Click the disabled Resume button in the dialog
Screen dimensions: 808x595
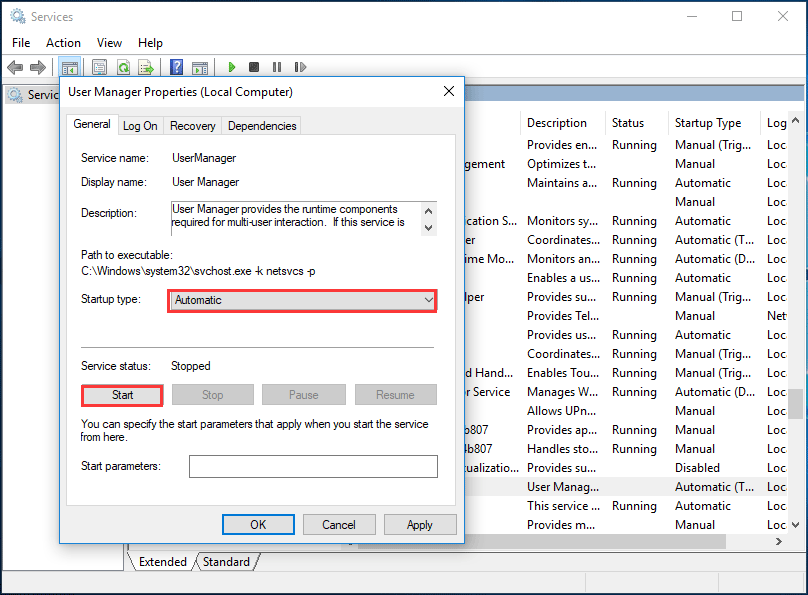(395, 395)
